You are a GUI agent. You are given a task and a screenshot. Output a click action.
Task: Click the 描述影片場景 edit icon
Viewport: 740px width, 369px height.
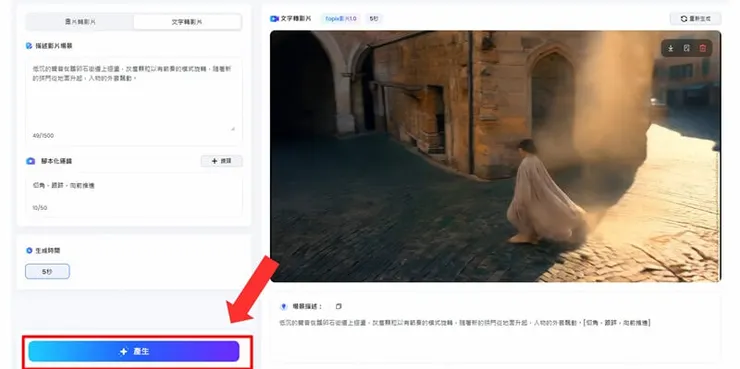[29, 46]
